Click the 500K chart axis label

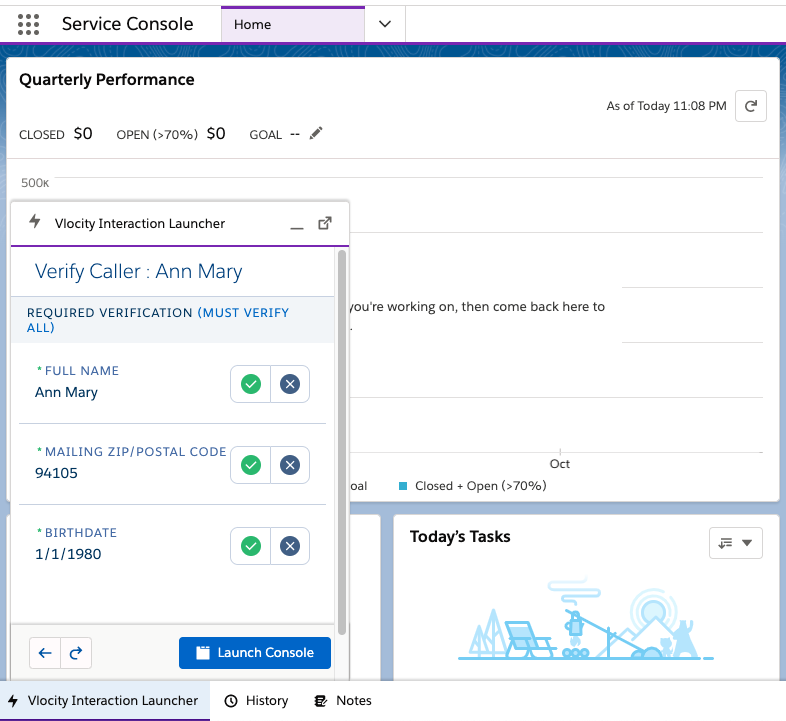click(35, 183)
